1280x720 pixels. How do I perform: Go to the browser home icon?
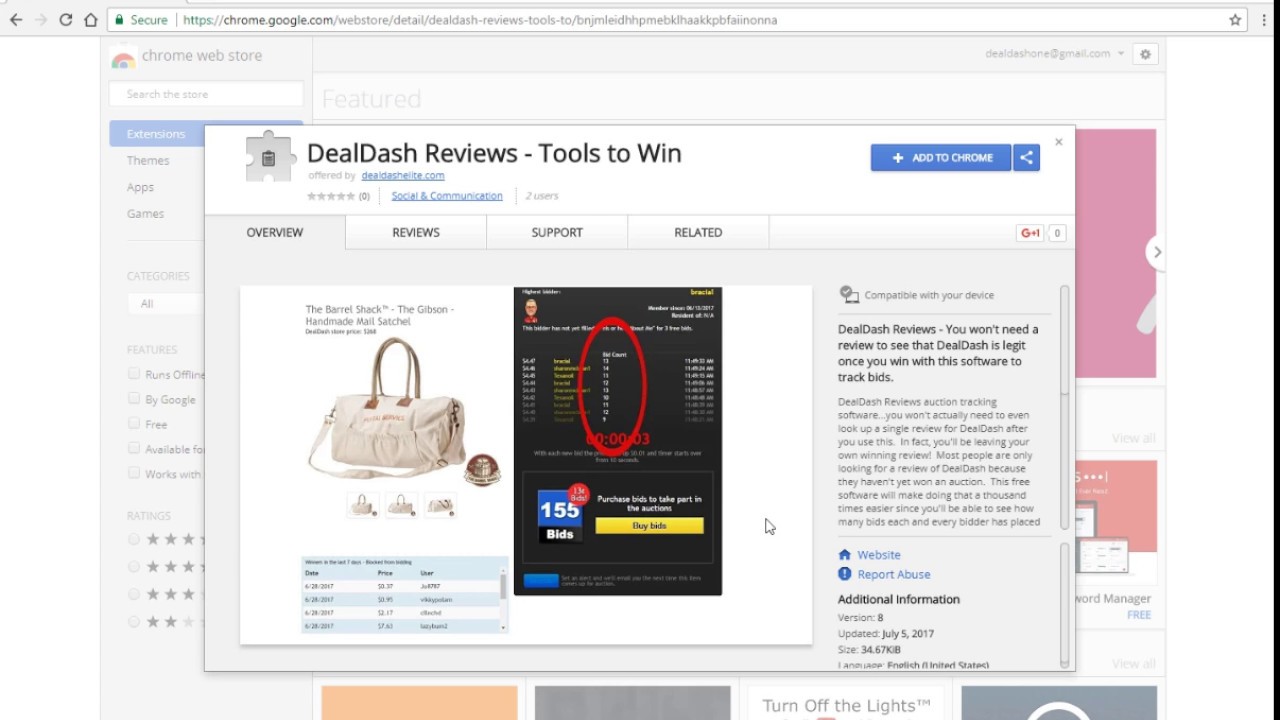pos(91,20)
